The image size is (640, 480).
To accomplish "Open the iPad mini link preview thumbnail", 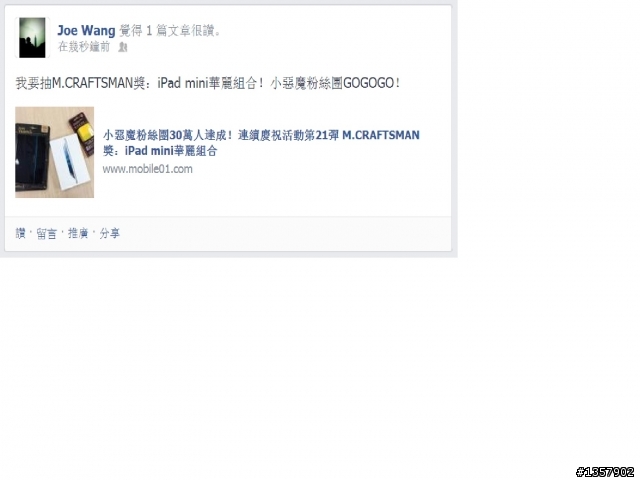I will tap(54, 152).
